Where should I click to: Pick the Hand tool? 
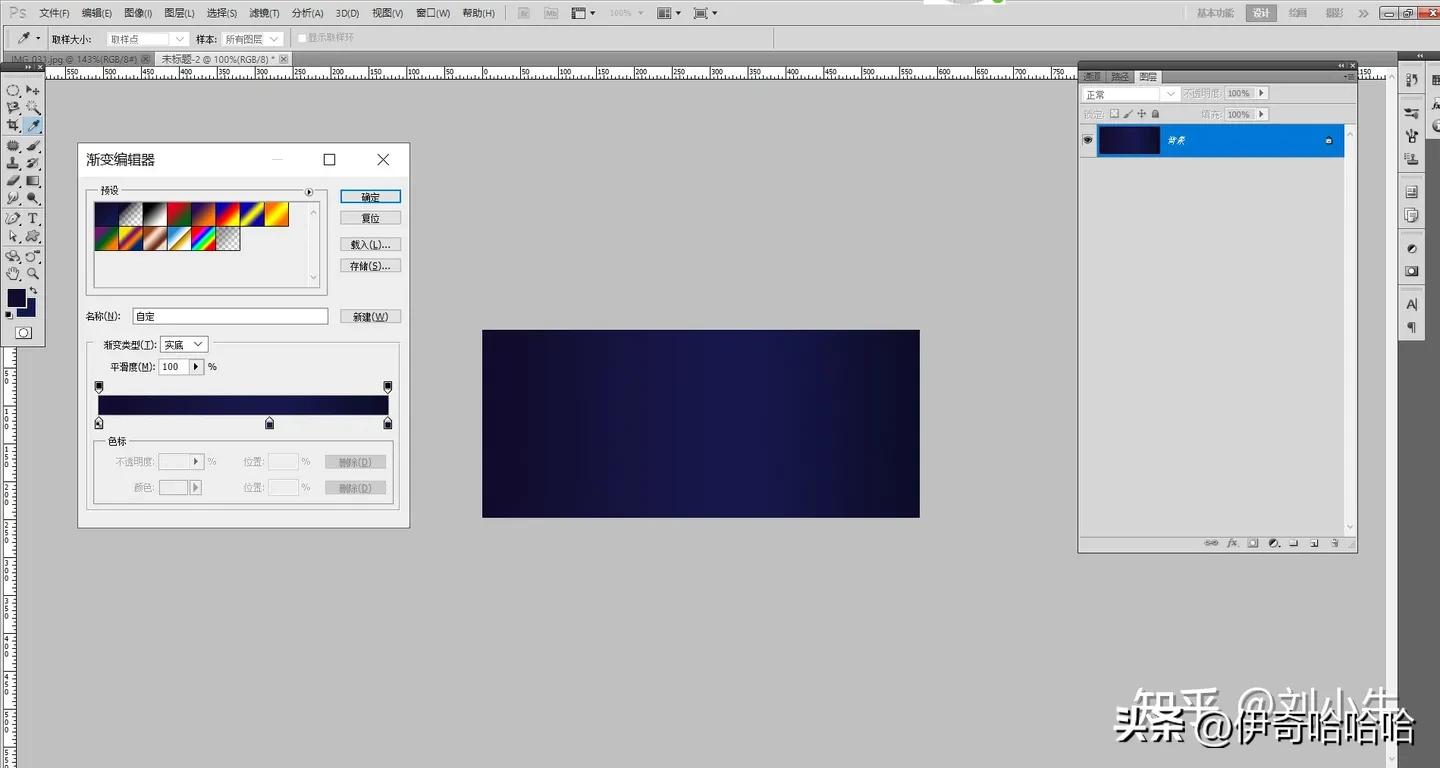[x=13, y=272]
